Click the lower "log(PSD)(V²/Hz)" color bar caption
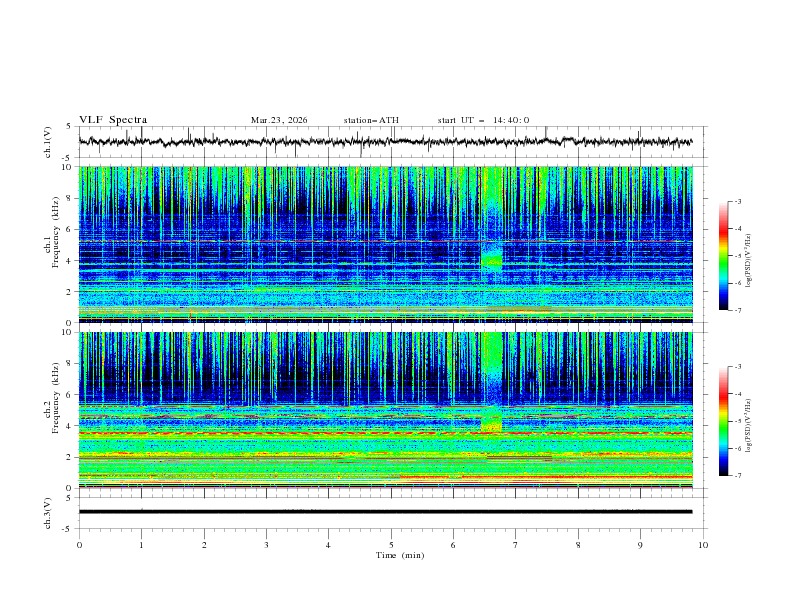Image resolution: width=792 pixels, height=612 pixels. (x=748, y=425)
